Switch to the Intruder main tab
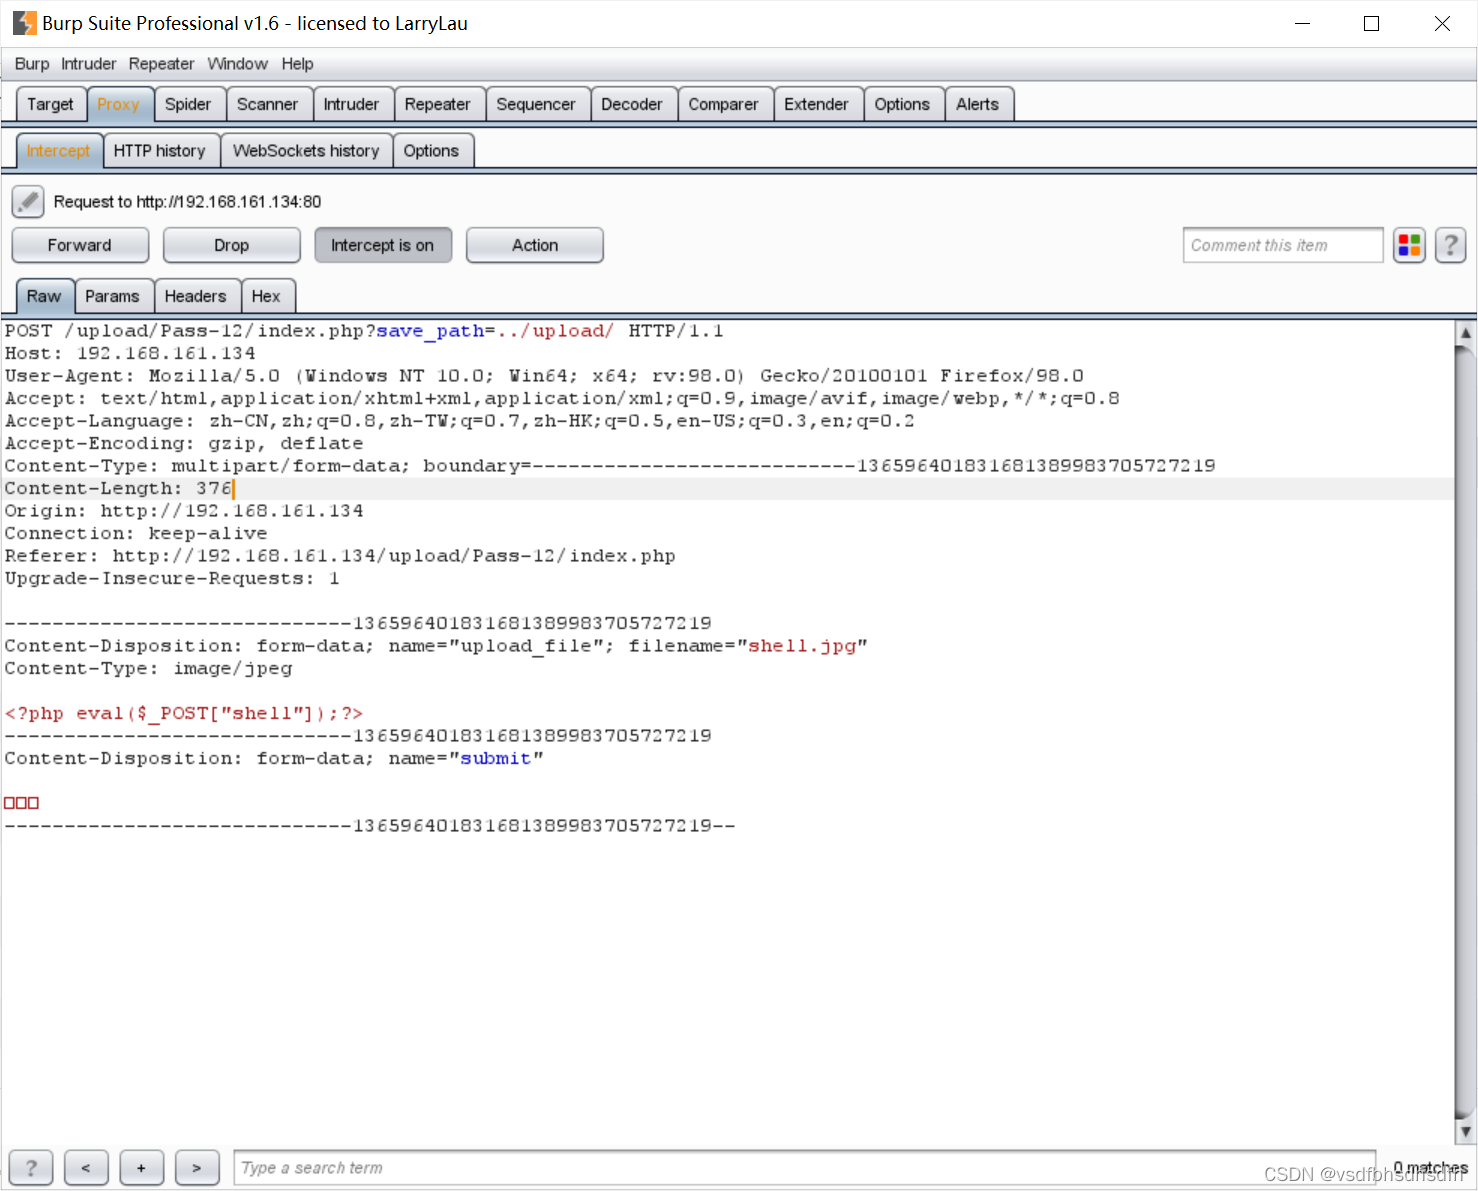The image size is (1478, 1191). tap(351, 104)
